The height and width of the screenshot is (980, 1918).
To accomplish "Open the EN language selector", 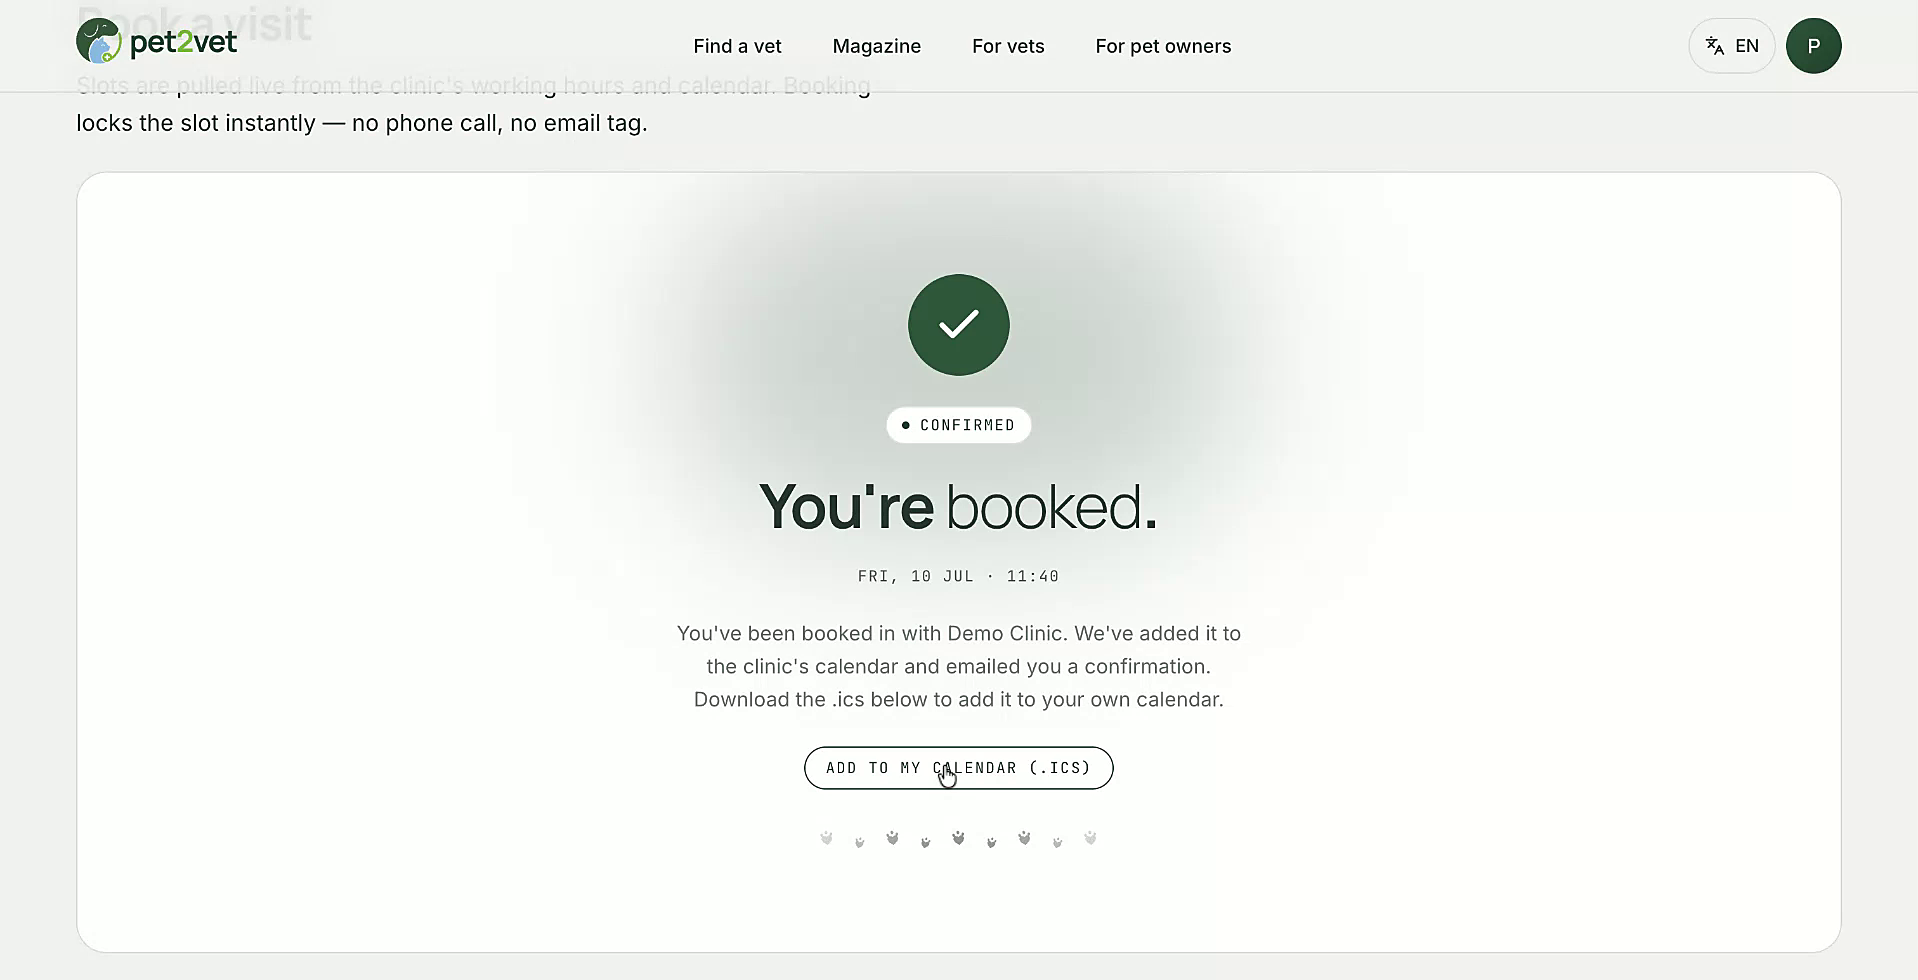I will (1731, 46).
